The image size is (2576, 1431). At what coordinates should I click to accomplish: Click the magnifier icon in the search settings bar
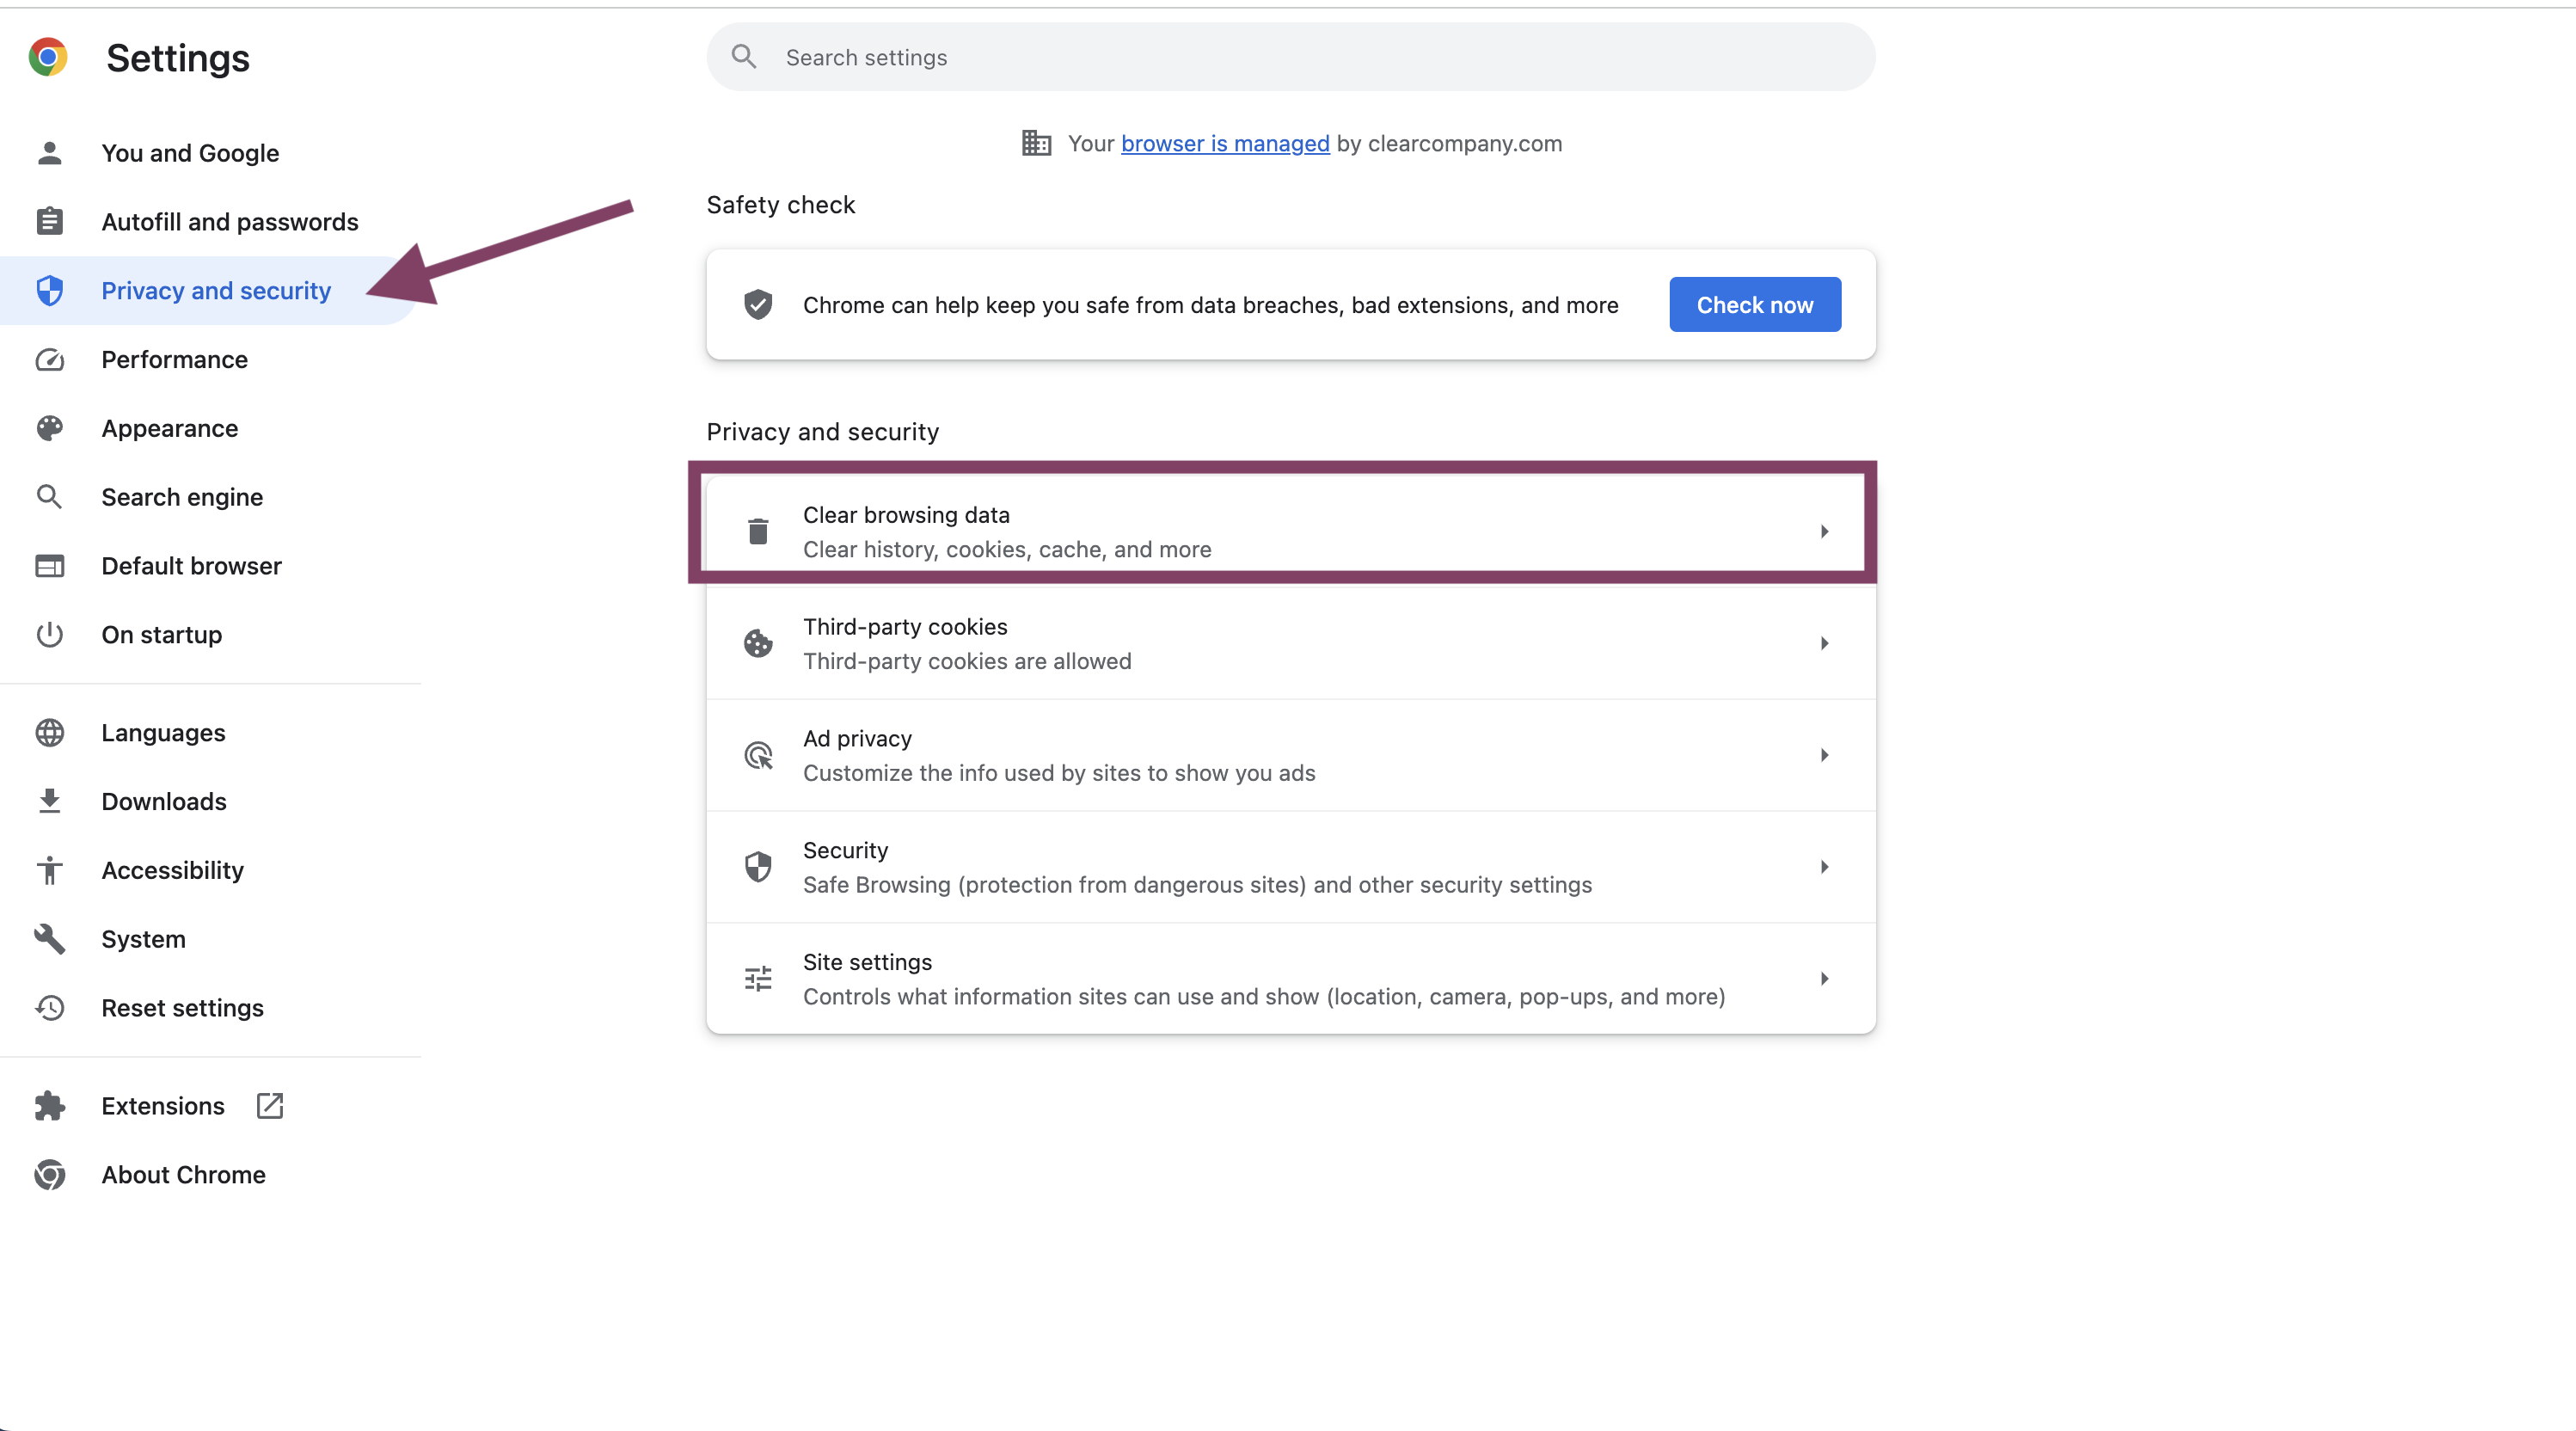pos(743,57)
